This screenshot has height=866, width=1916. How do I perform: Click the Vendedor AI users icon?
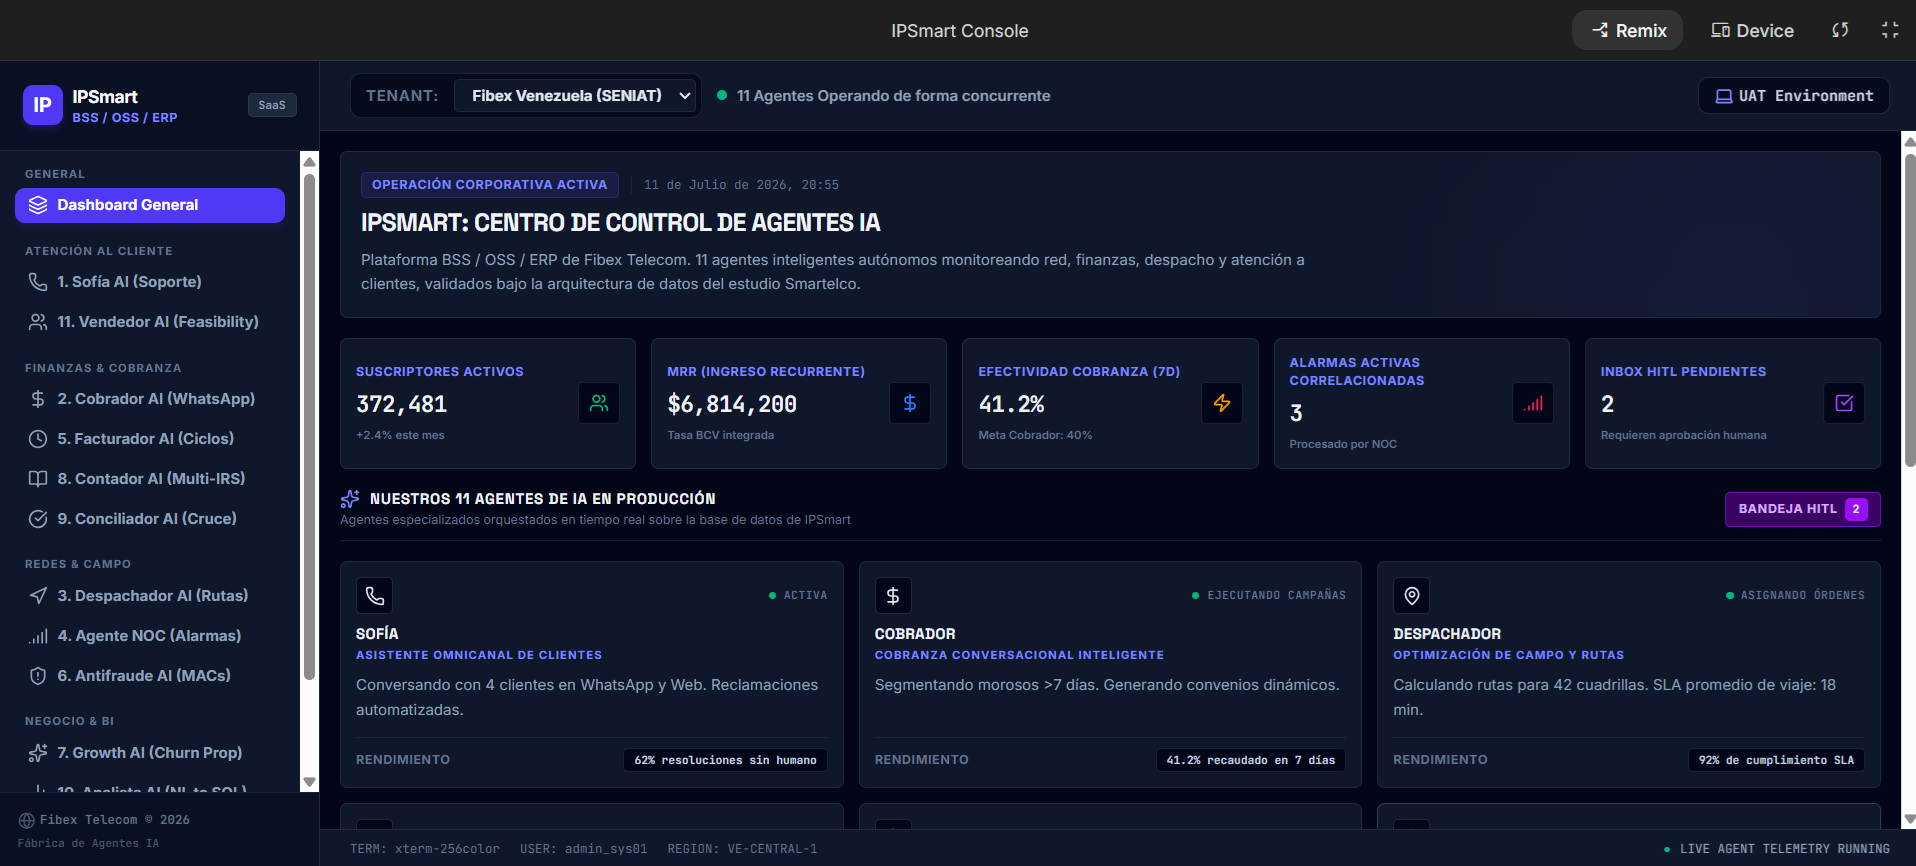[38, 322]
